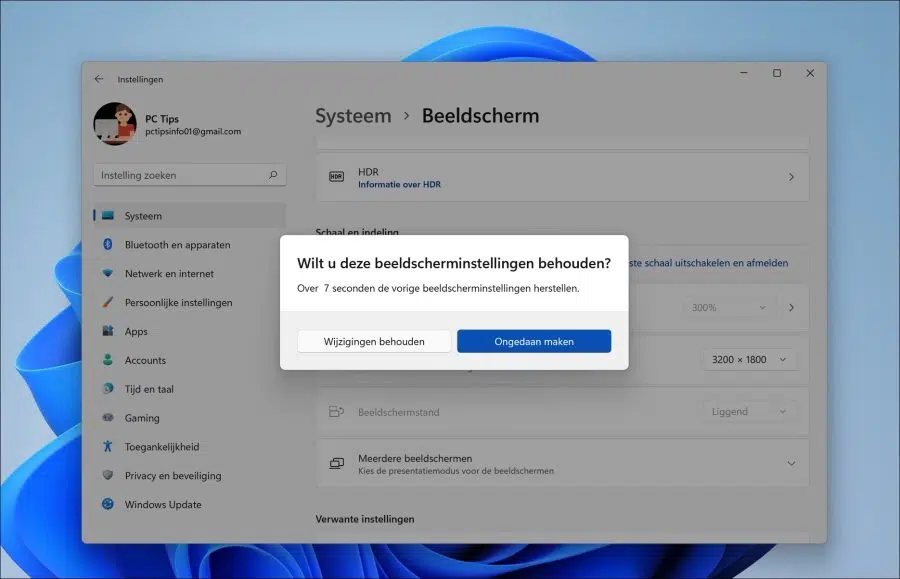Click the pctipsinfo01@gmail.com account text

coord(193,131)
